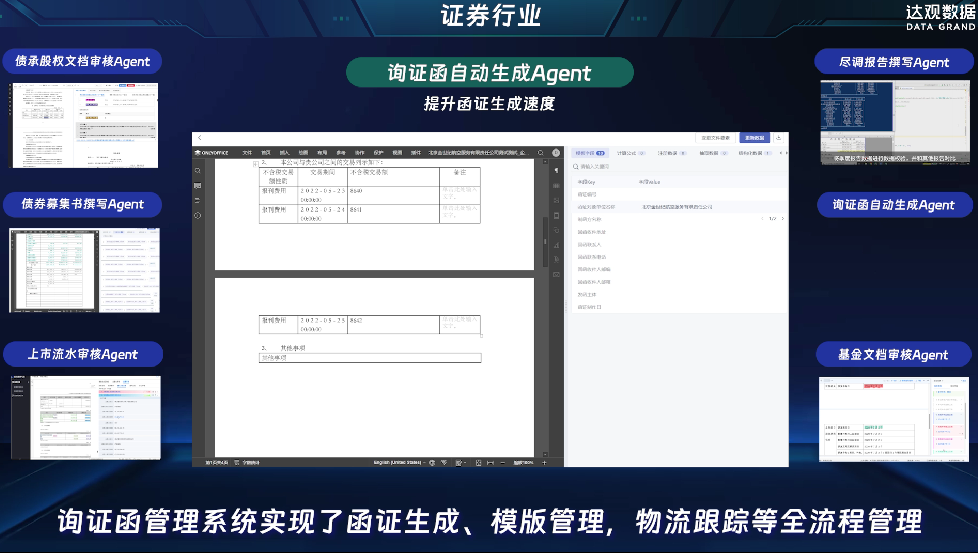Open the 文件 menu in ONLYOFFICE
The image size is (978, 553).
[x=247, y=153]
